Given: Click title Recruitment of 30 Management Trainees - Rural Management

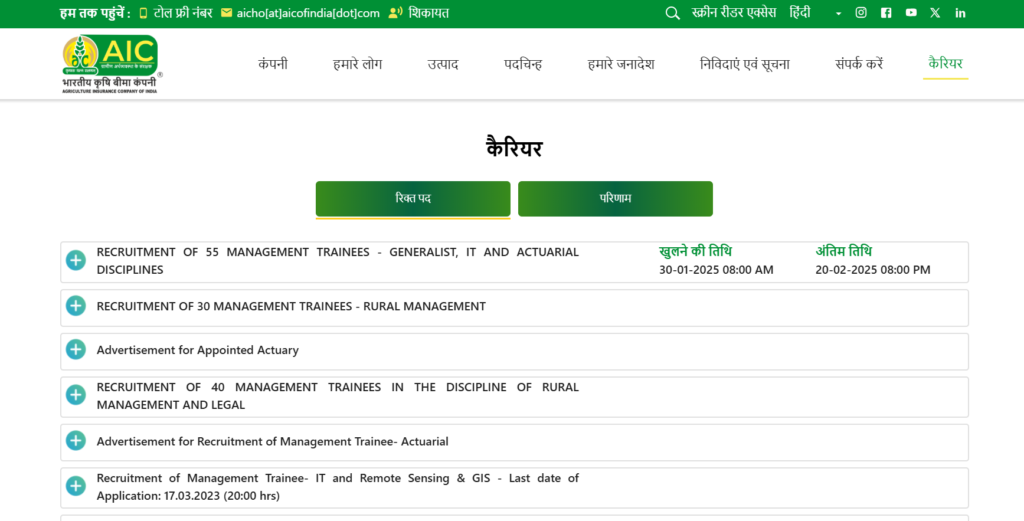Looking at the screenshot, I should 291,306.
